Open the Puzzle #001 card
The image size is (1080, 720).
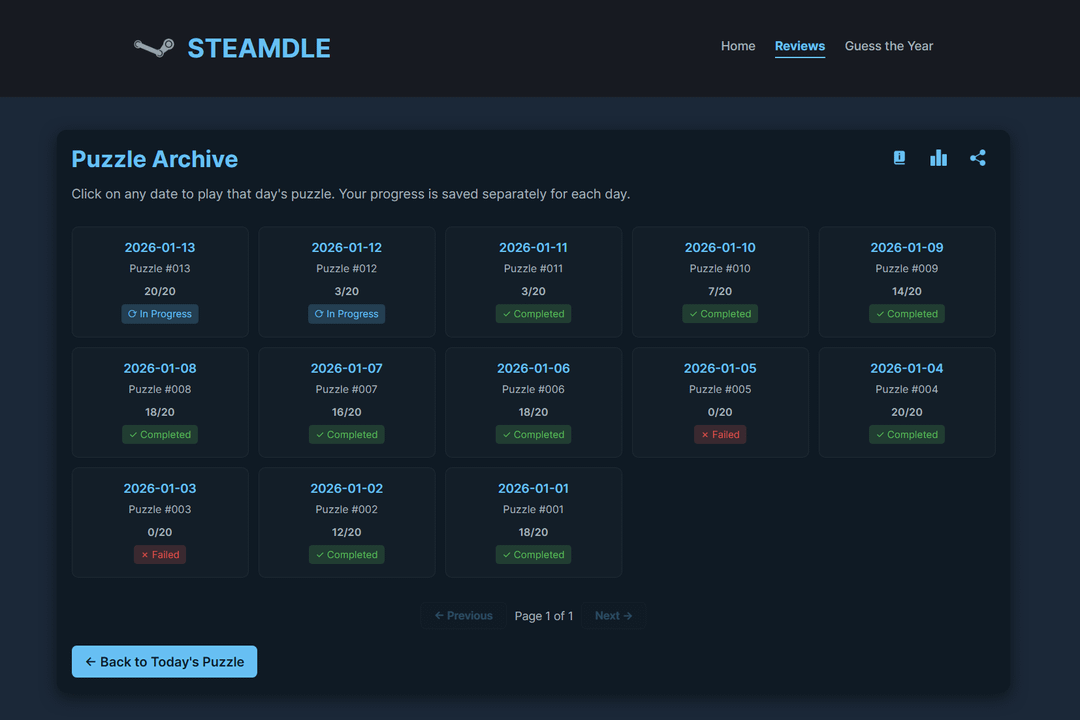(x=533, y=522)
